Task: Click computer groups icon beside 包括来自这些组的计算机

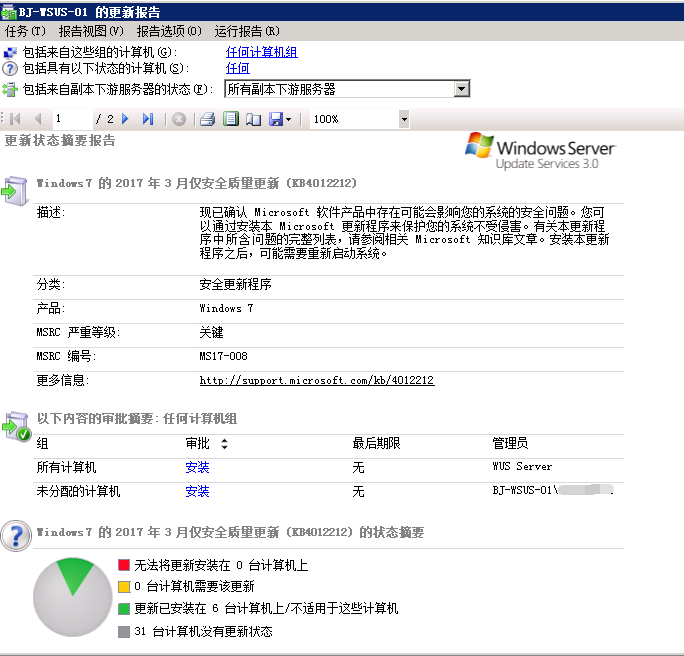Action: (10, 53)
